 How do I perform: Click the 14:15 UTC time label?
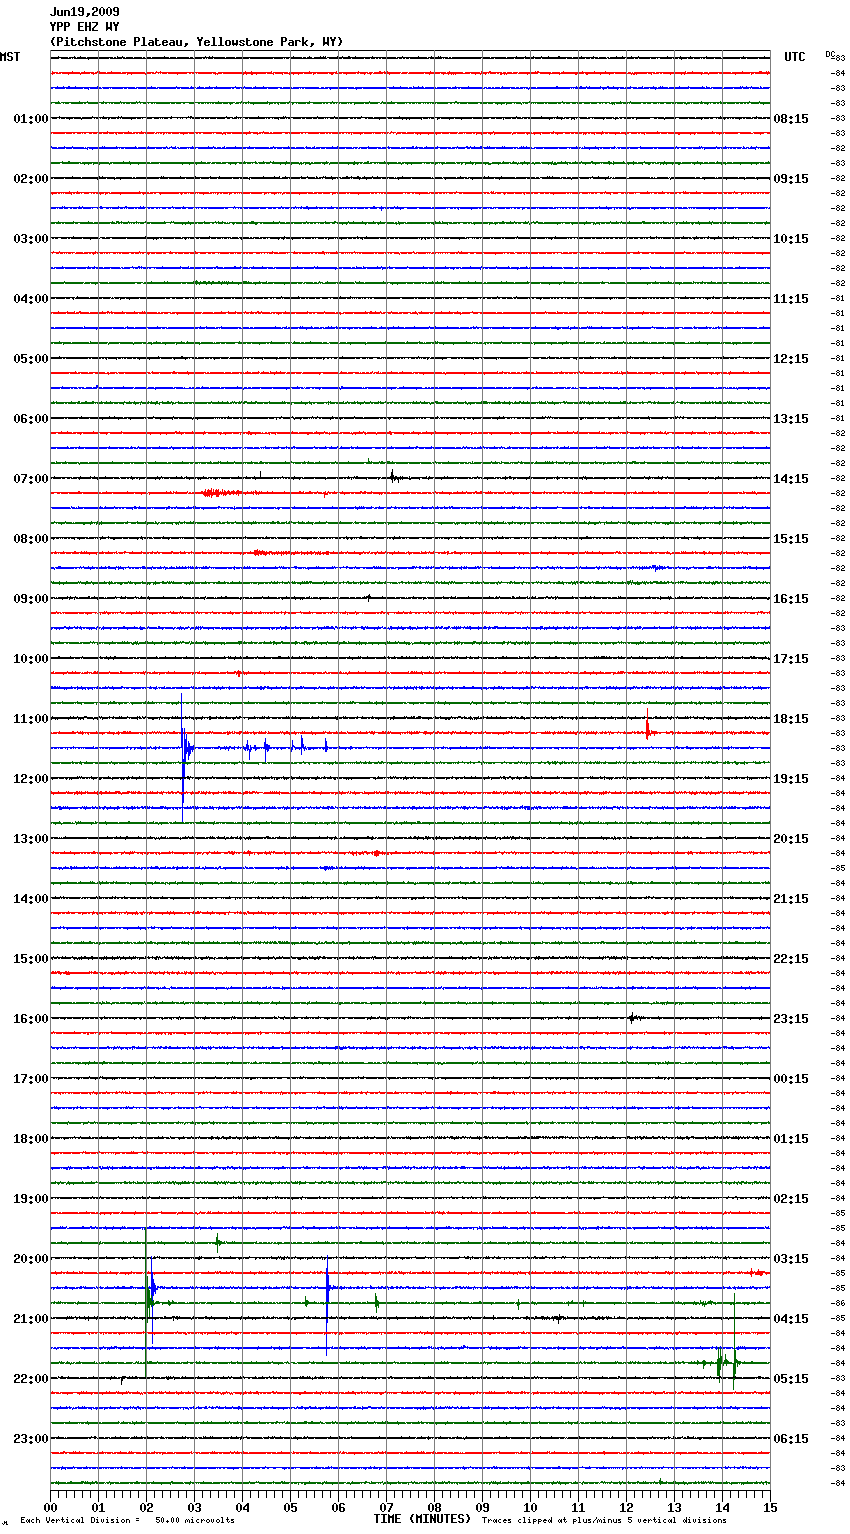click(x=791, y=479)
